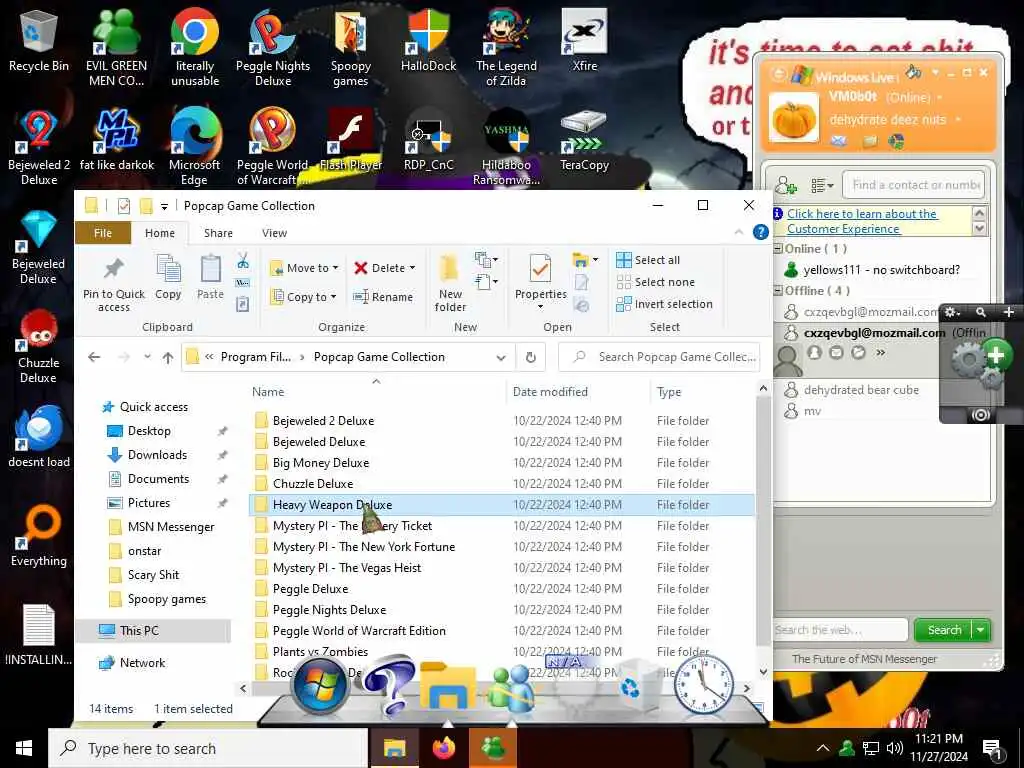Select the Chuzzle Deluxe folder row
The height and width of the screenshot is (768, 1024).
[502, 484]
